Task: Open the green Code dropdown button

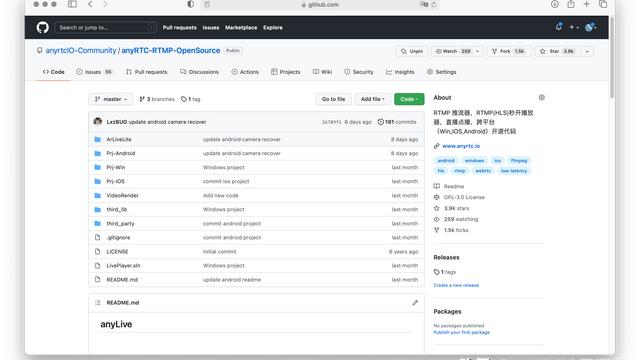Action: [409, 99]
